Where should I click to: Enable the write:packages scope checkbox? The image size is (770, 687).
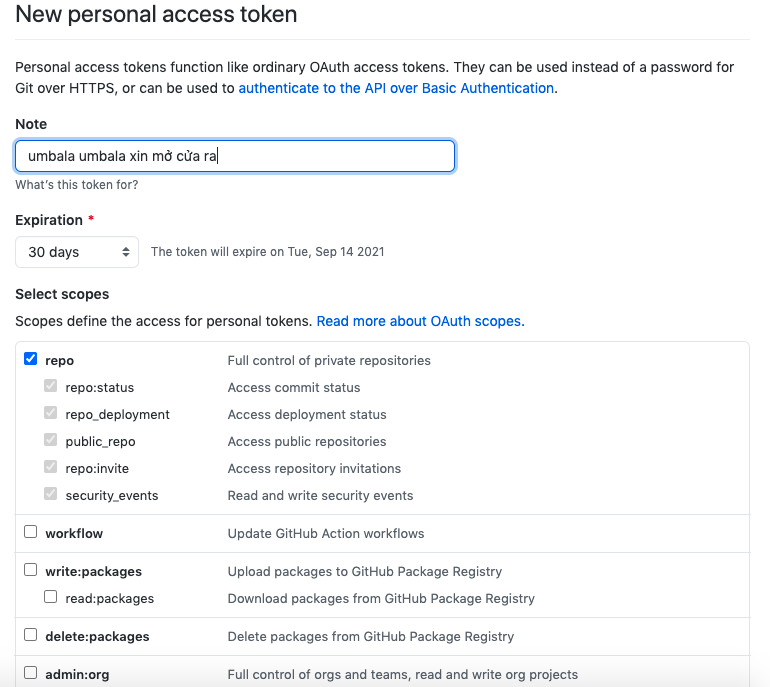tap(30, 570)
